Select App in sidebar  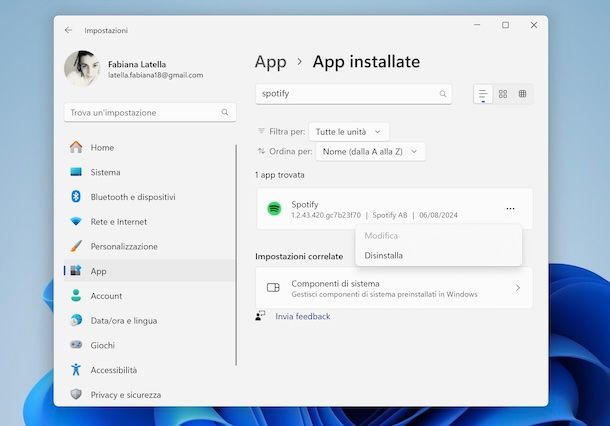coord(149,271)
